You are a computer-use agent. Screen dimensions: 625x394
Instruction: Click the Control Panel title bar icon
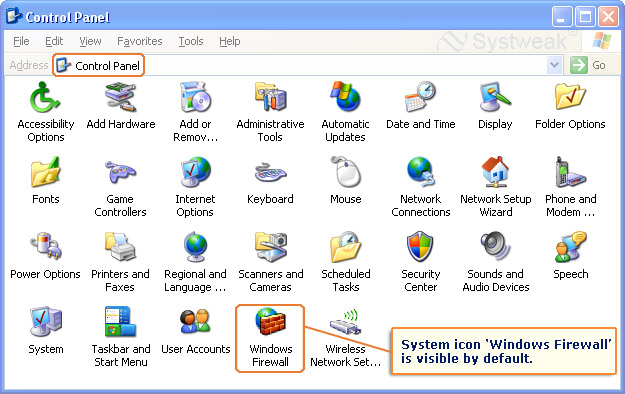pyautogui.click(x=14, y=16)
